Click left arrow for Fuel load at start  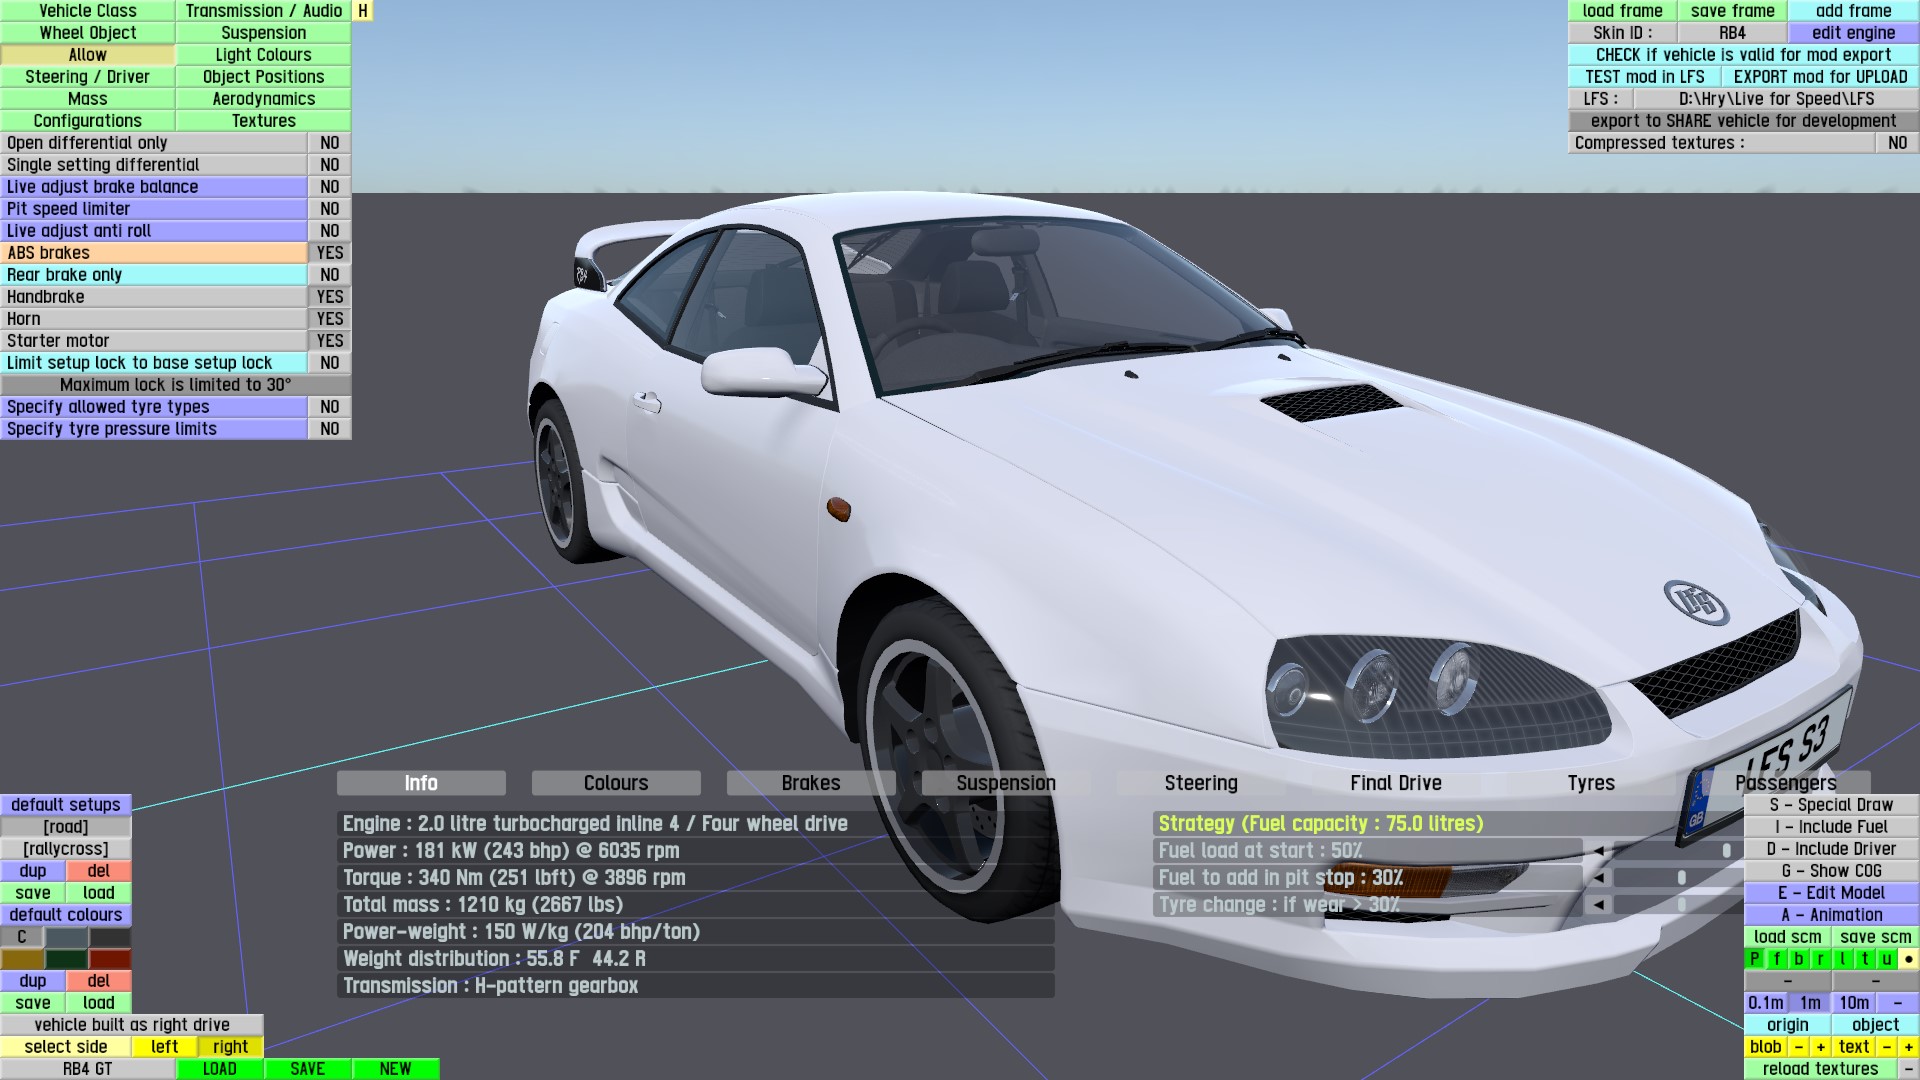click(x=1598, y=851)
